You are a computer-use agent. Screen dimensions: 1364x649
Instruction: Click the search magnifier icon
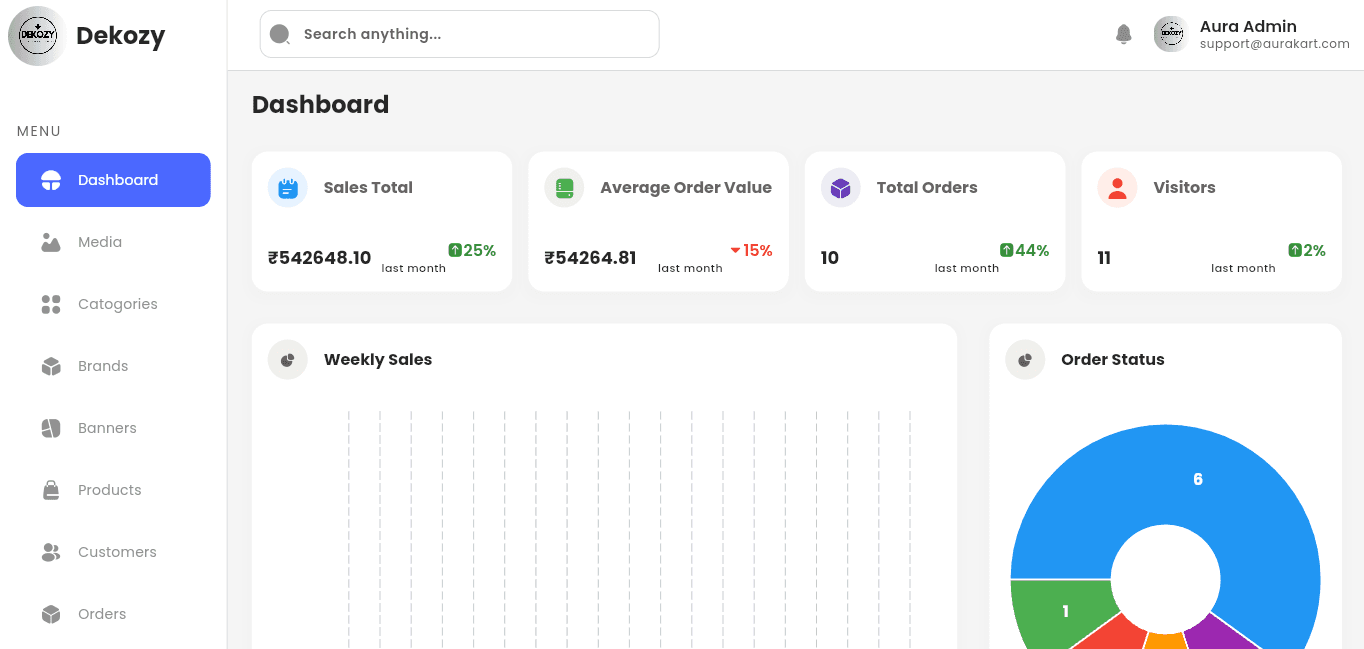[x=280, y=34]
